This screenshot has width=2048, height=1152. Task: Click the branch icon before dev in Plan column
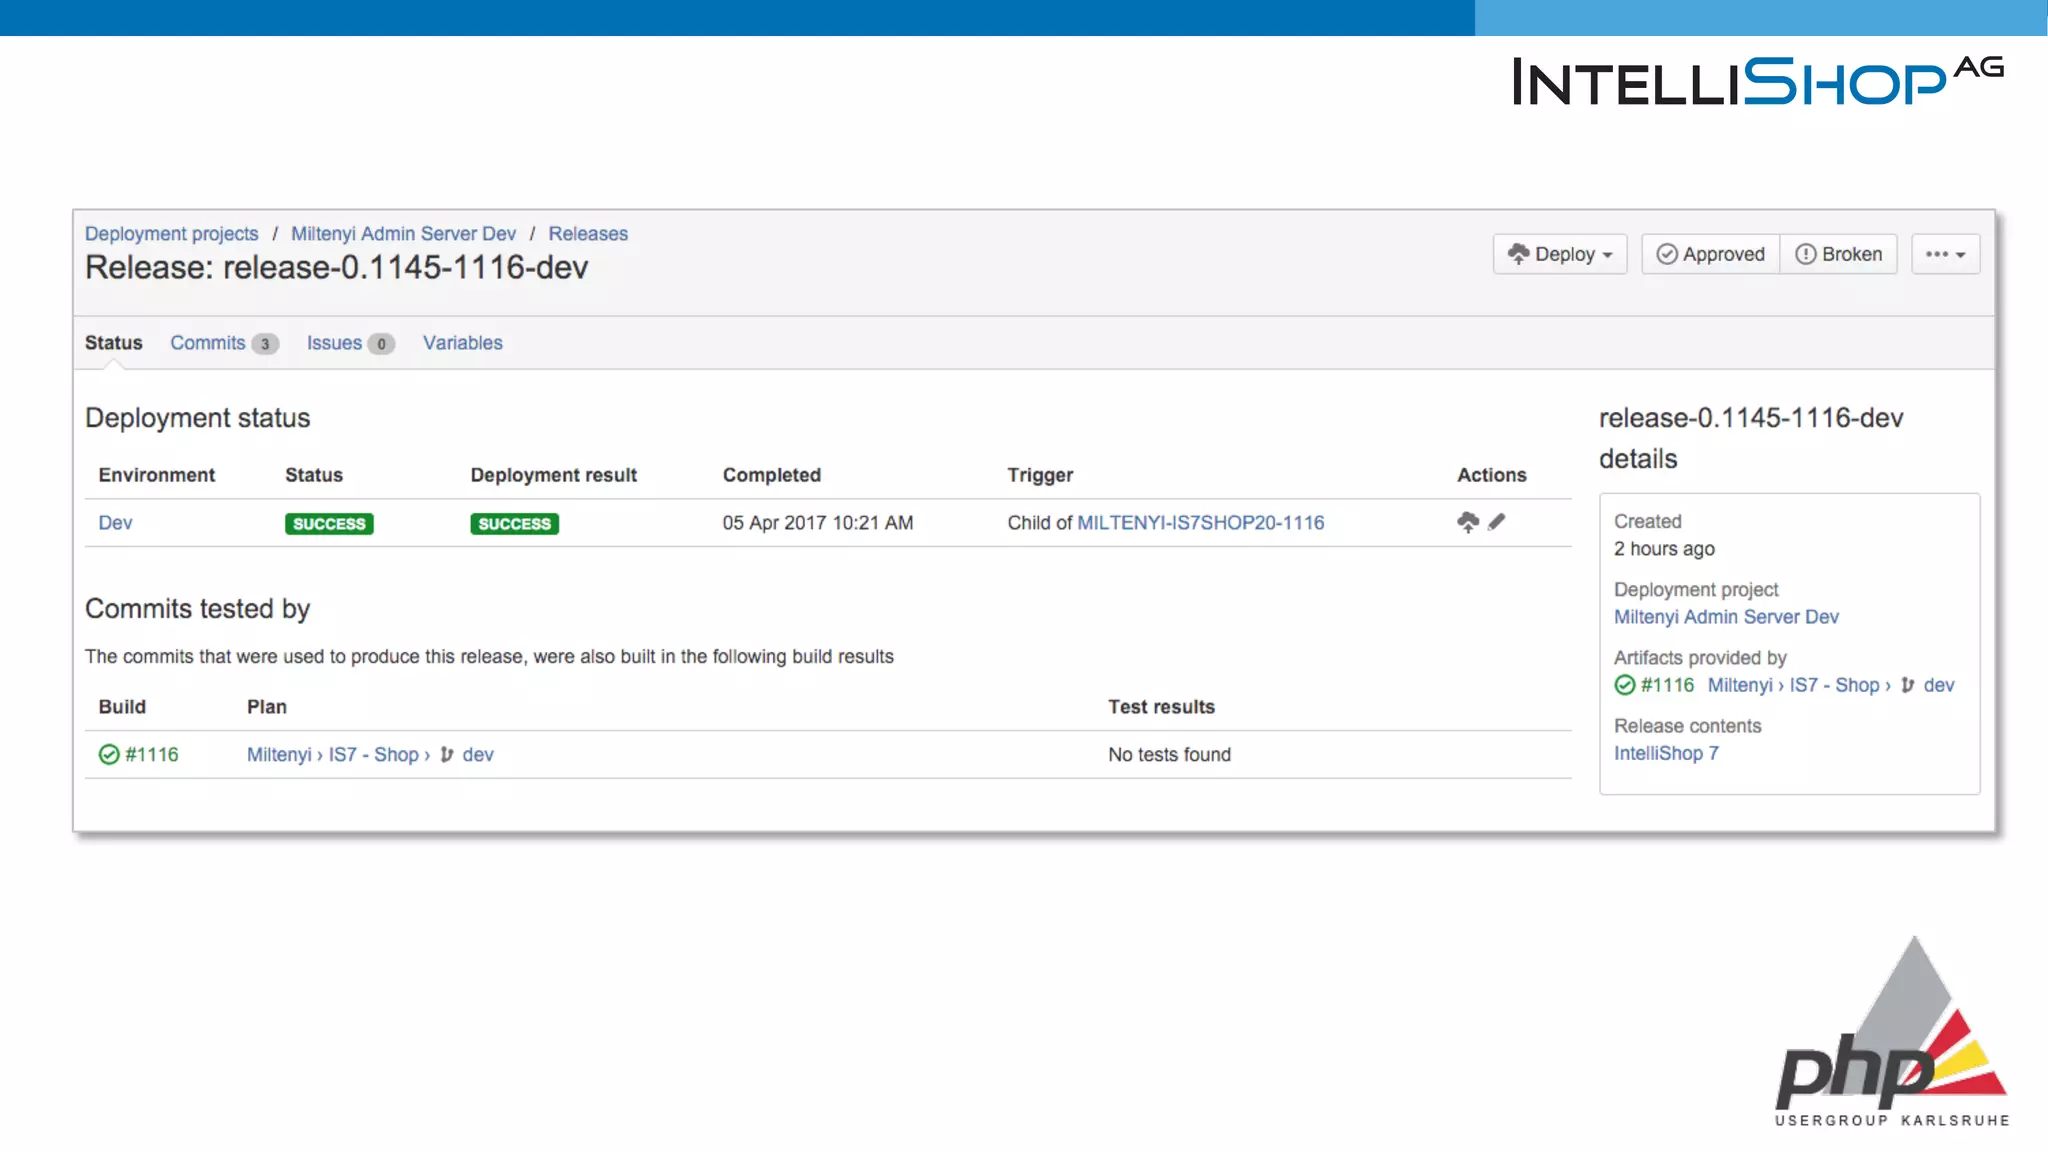446,755
